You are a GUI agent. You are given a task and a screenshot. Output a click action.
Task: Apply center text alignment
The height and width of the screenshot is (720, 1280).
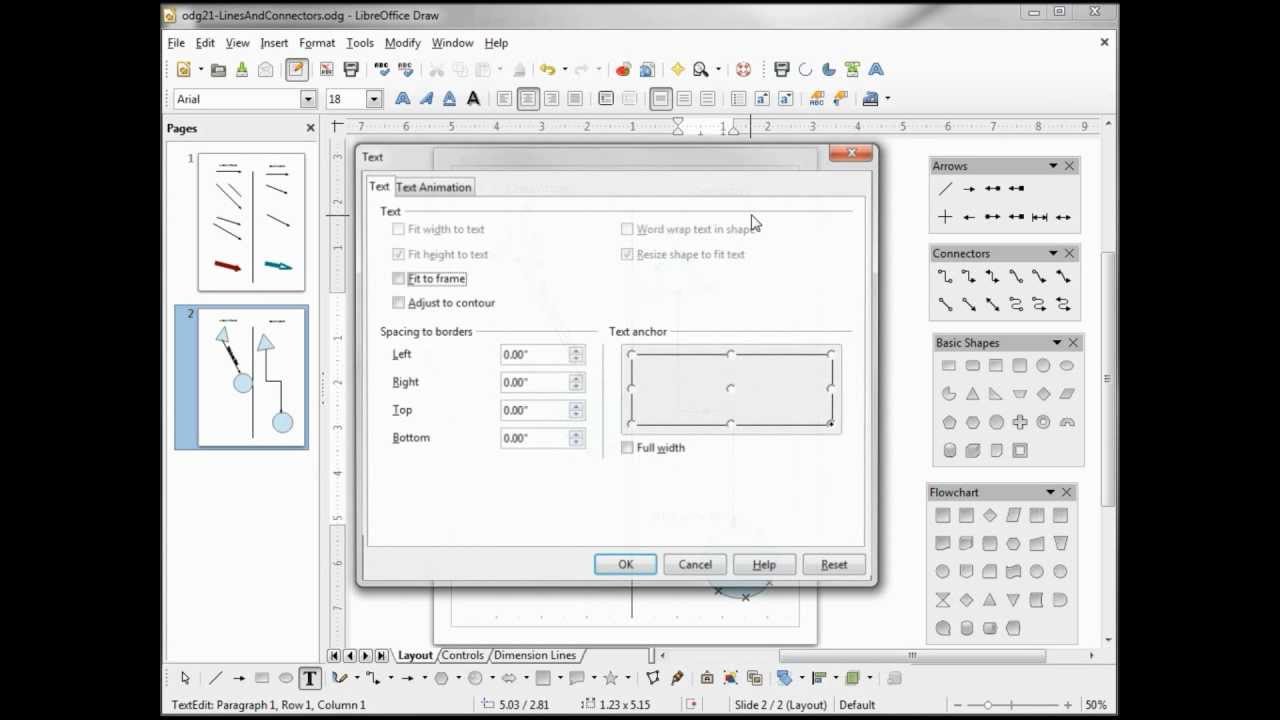coord(528,98)
